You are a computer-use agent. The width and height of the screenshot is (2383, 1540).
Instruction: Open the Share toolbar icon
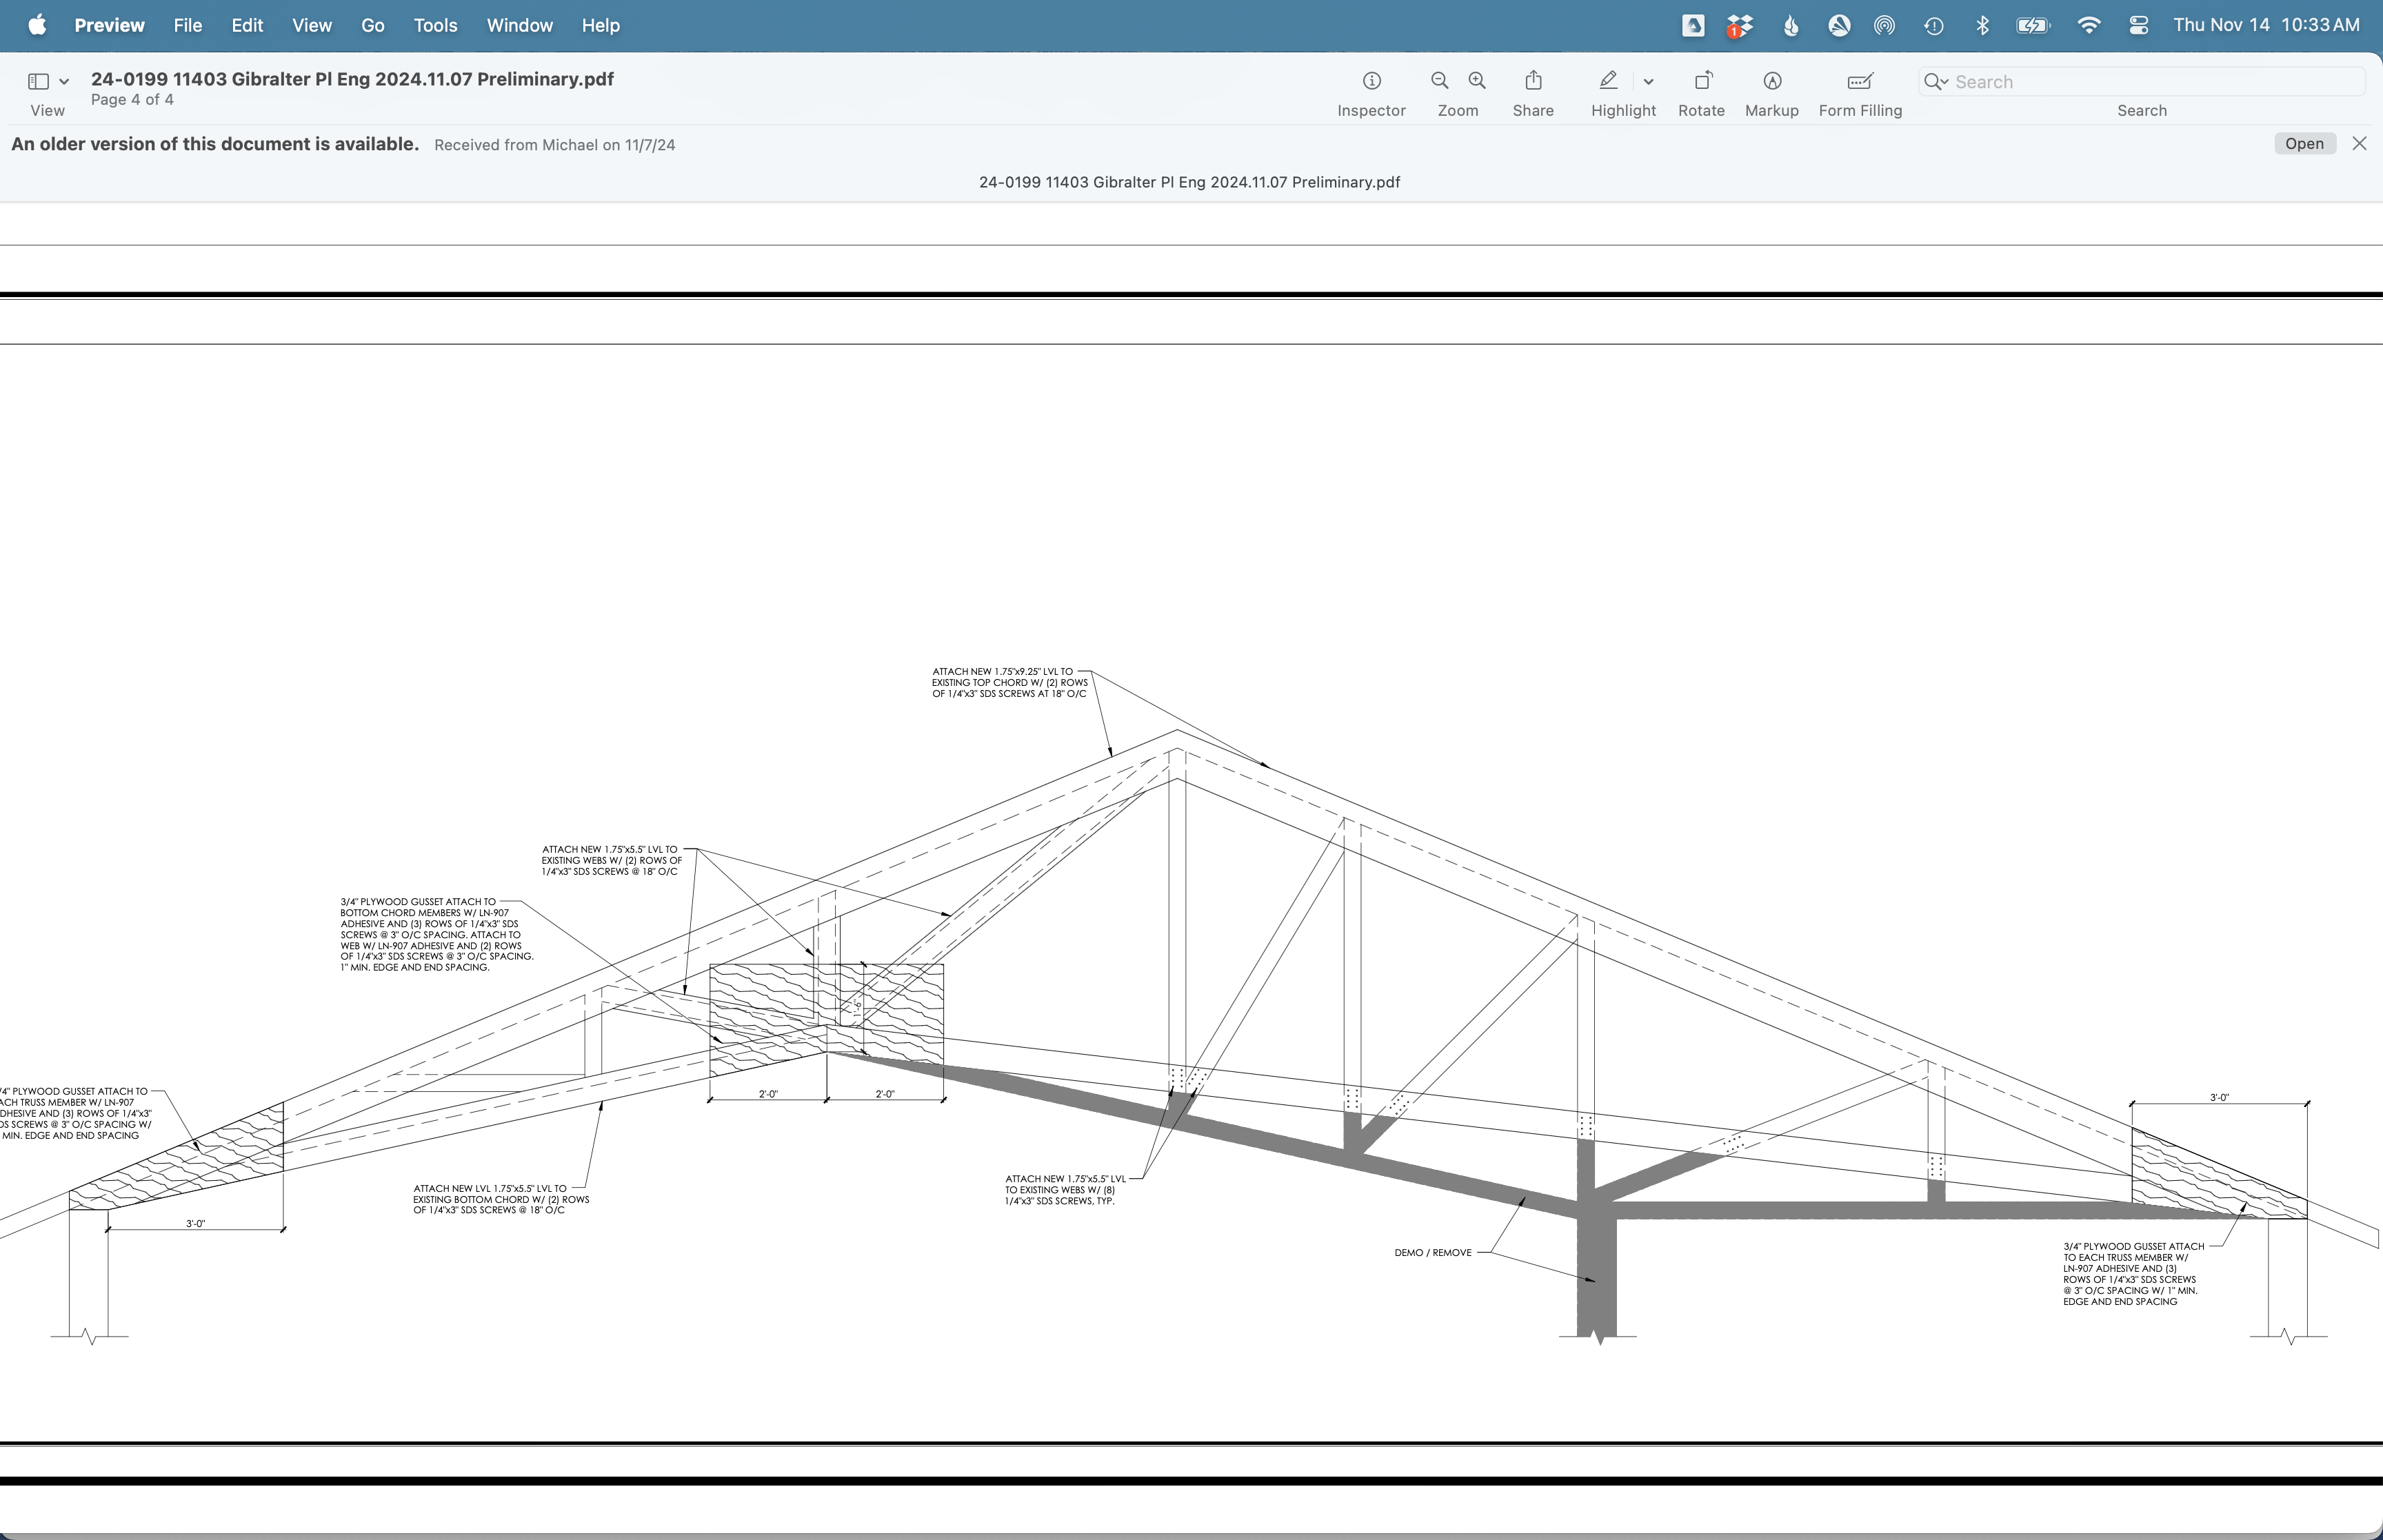click(1533, 81)
